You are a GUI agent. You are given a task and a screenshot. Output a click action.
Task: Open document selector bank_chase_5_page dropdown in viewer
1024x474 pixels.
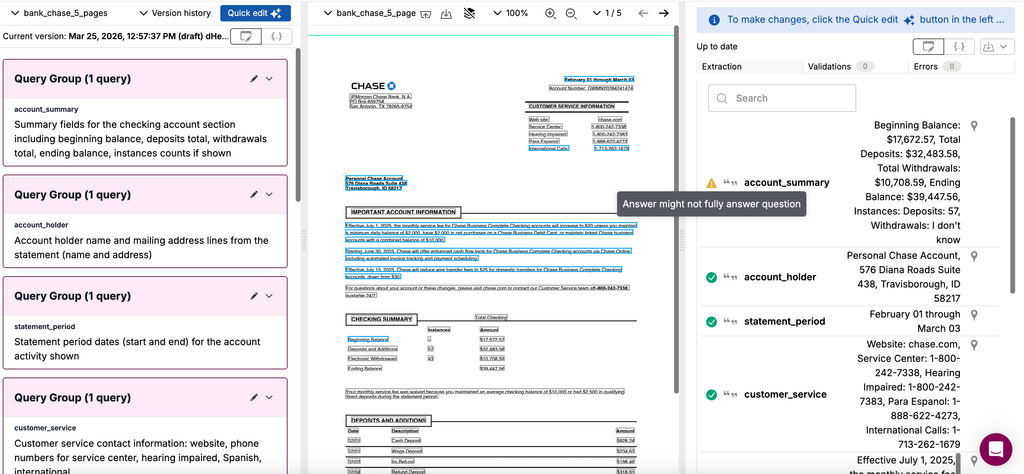coord(370,13)
